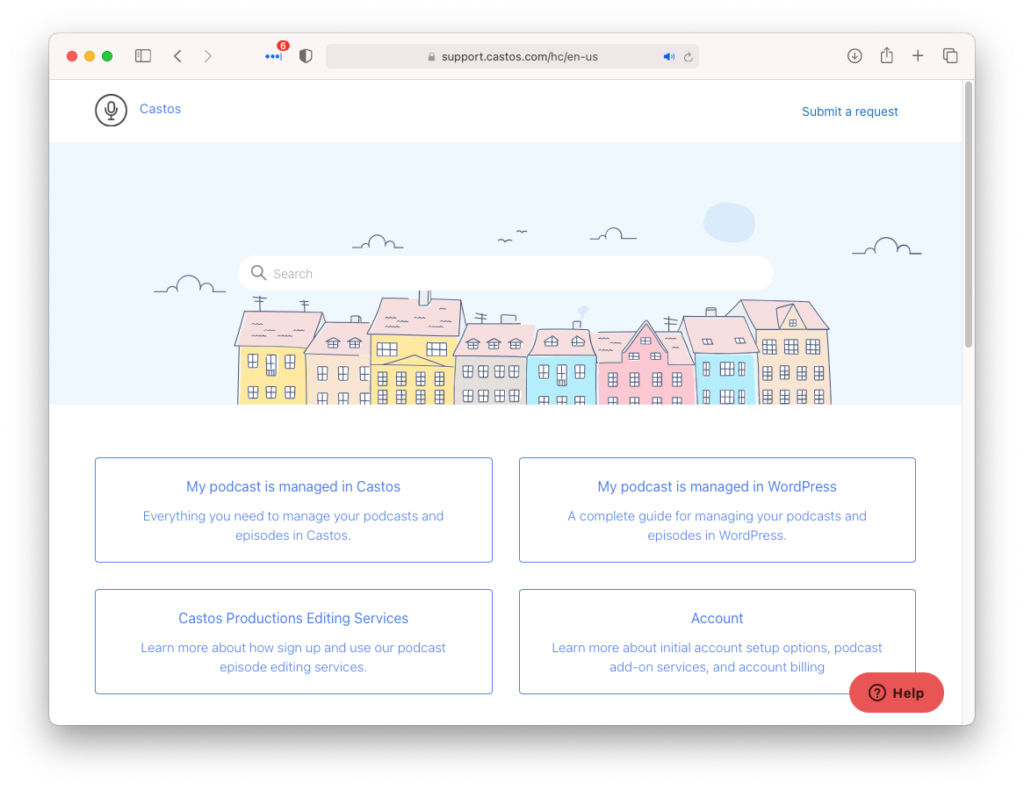Click 'Learn more about how sign up' description
1024x790 pixels.
pos(293,657)
